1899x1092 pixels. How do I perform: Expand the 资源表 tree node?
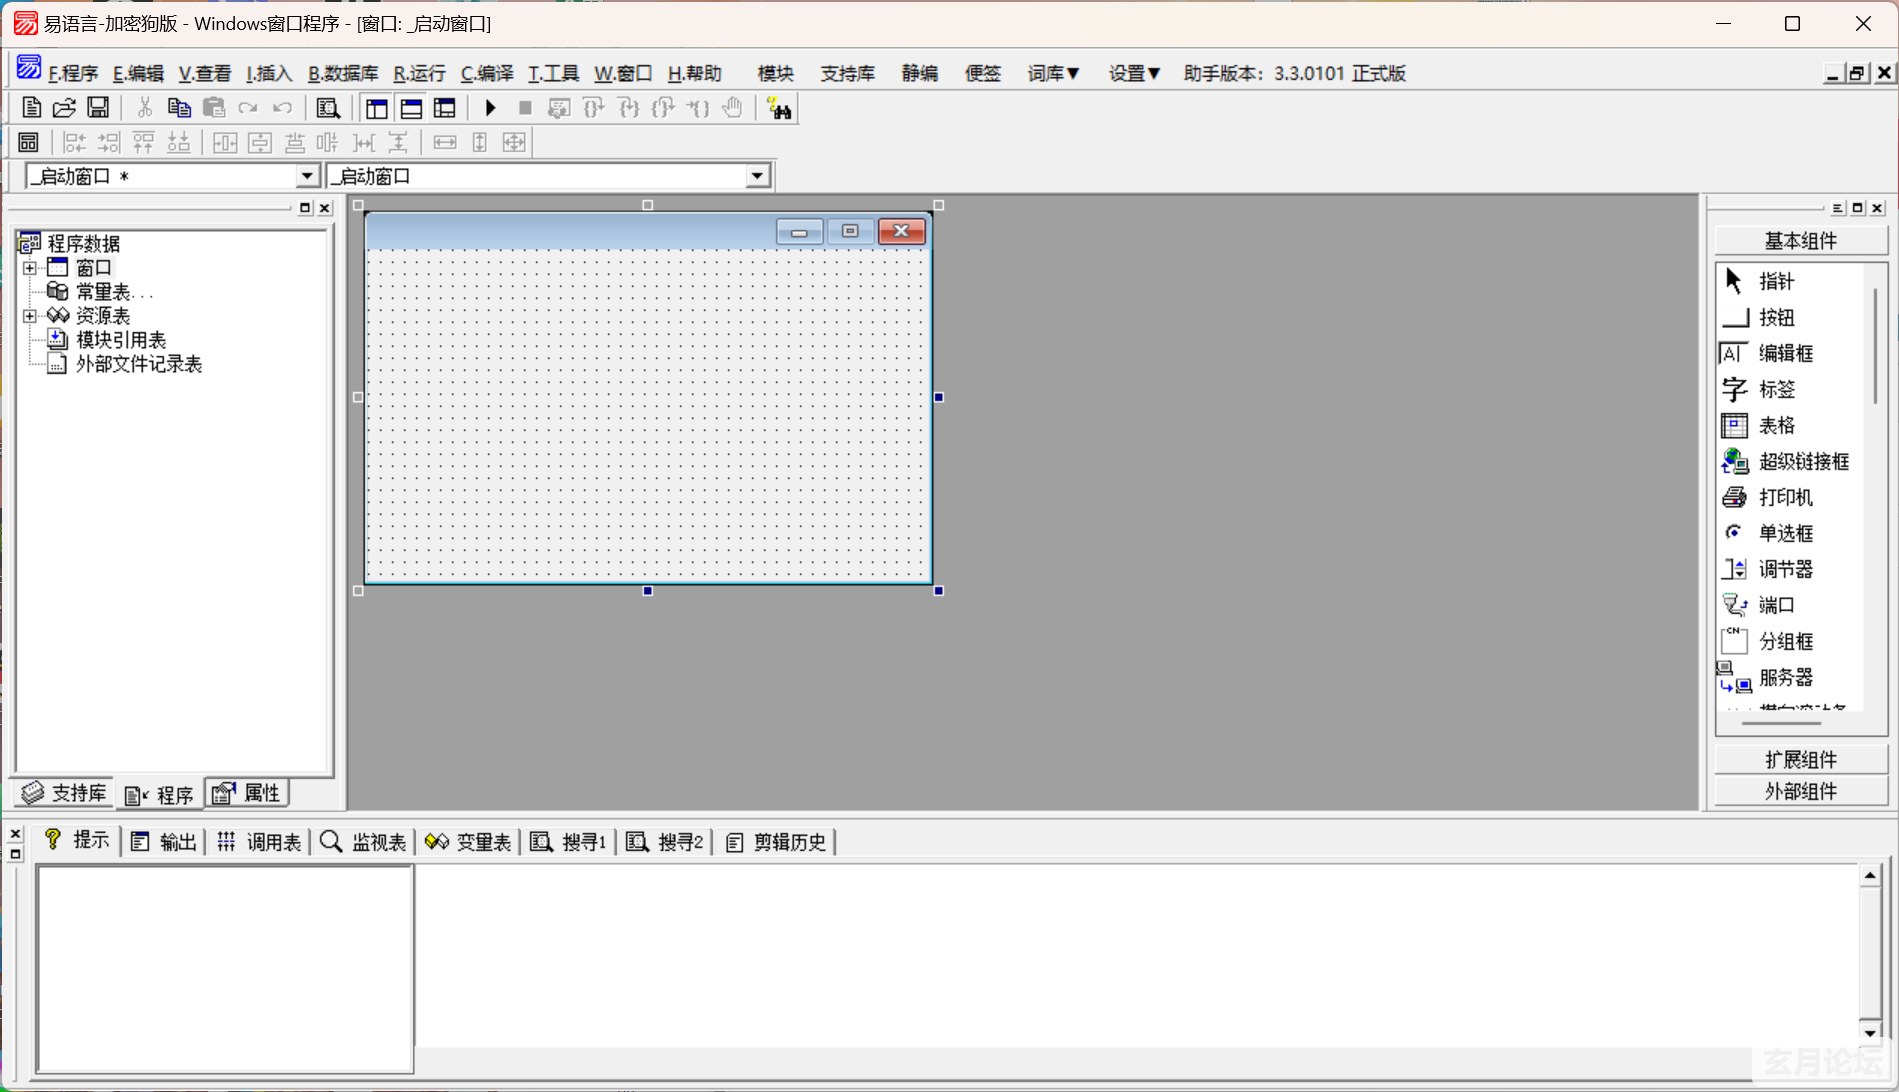point(30,316)
